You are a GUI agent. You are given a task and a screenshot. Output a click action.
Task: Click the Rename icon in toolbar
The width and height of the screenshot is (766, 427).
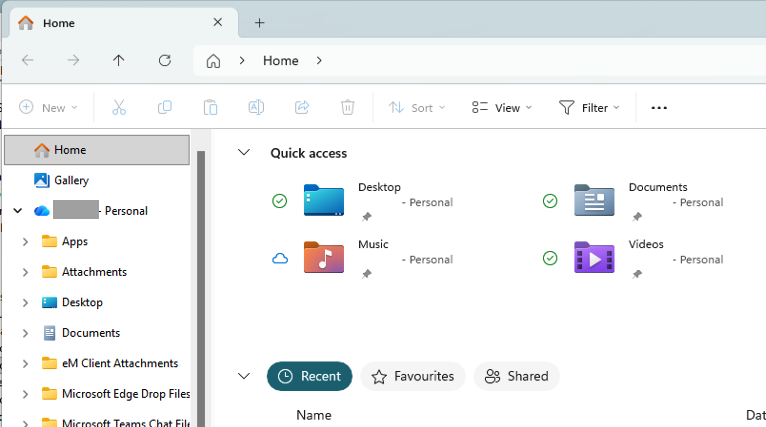(x=256, y=107)
